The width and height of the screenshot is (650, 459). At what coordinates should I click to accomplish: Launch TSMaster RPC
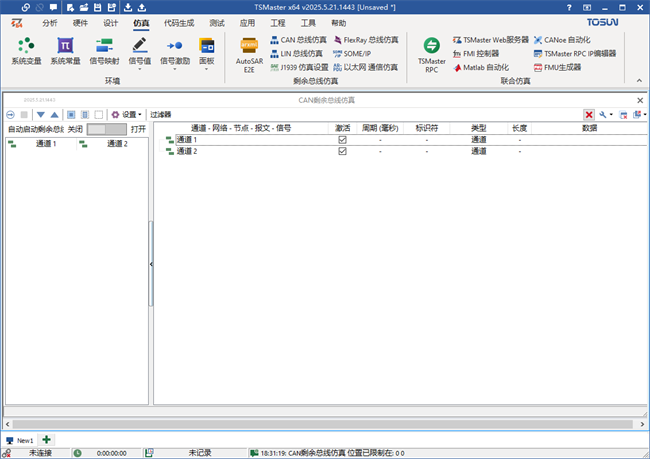tap(432, 52)
